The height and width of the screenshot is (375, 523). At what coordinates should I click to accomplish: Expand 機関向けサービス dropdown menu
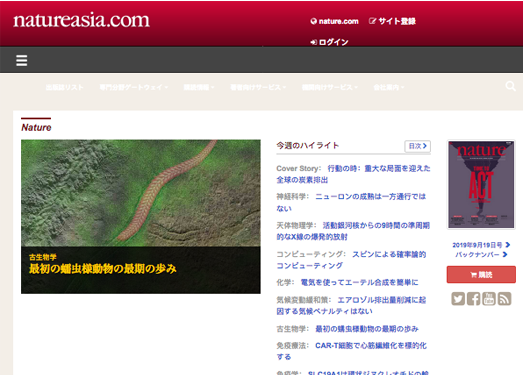coord(330,87)
